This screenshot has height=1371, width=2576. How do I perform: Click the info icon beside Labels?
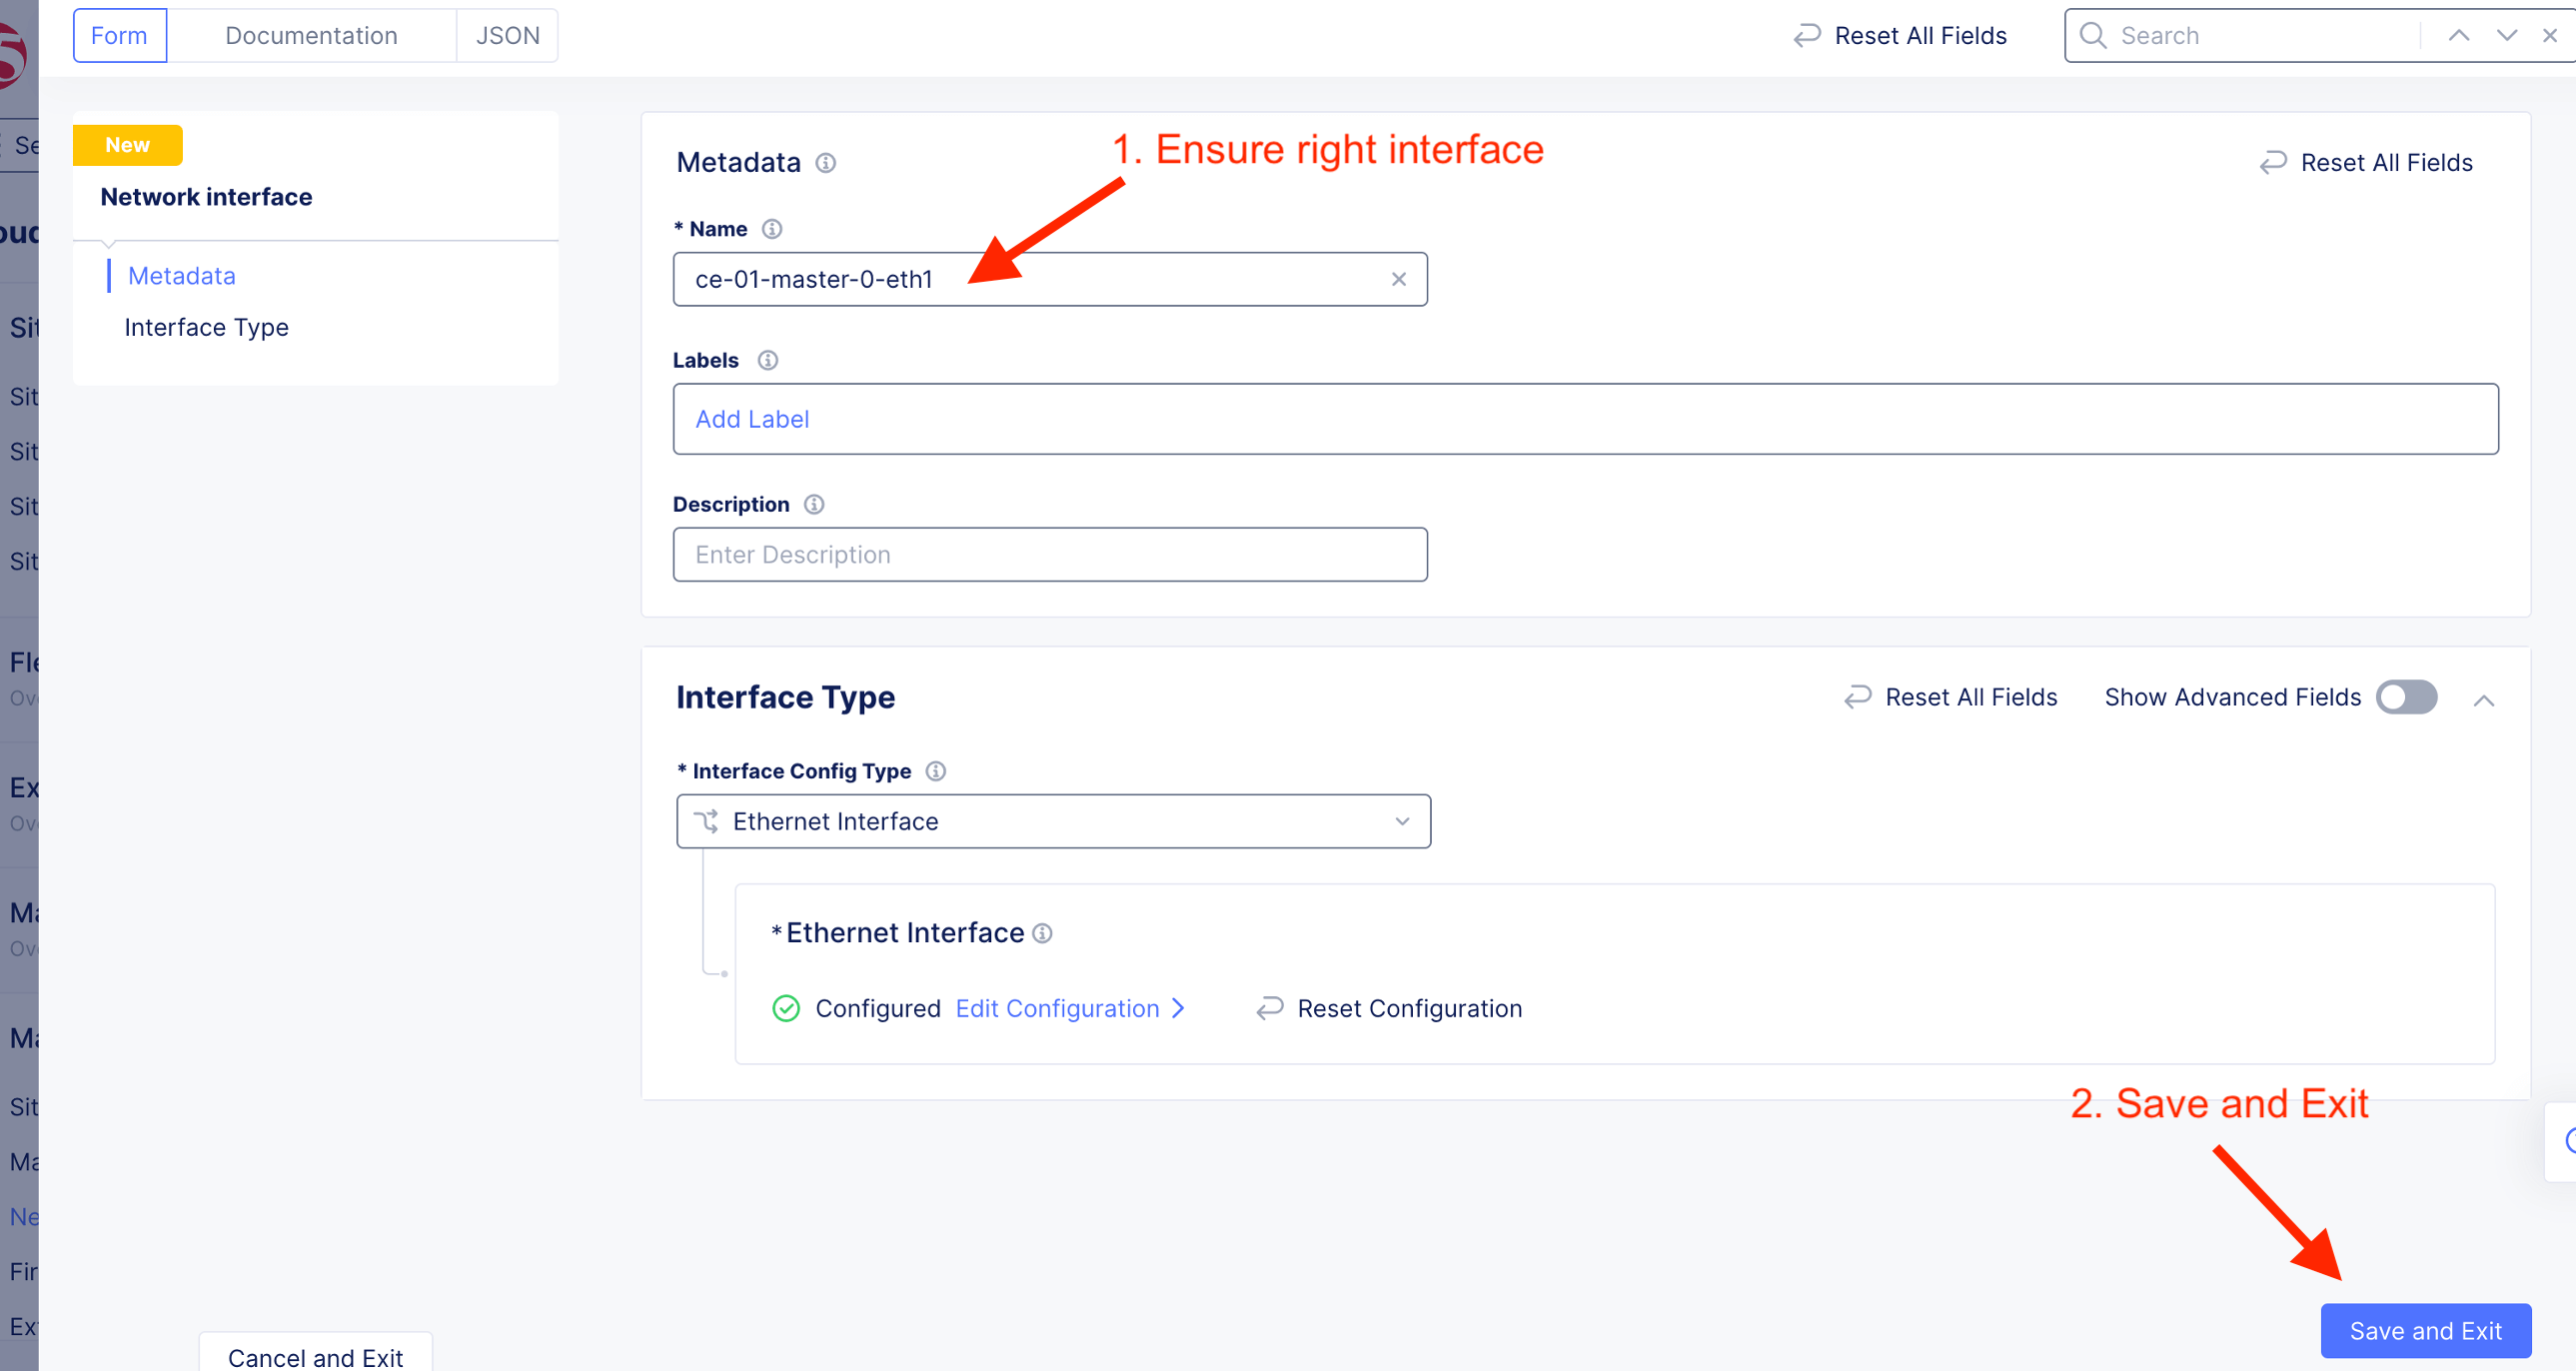click(x=767, y=360)
